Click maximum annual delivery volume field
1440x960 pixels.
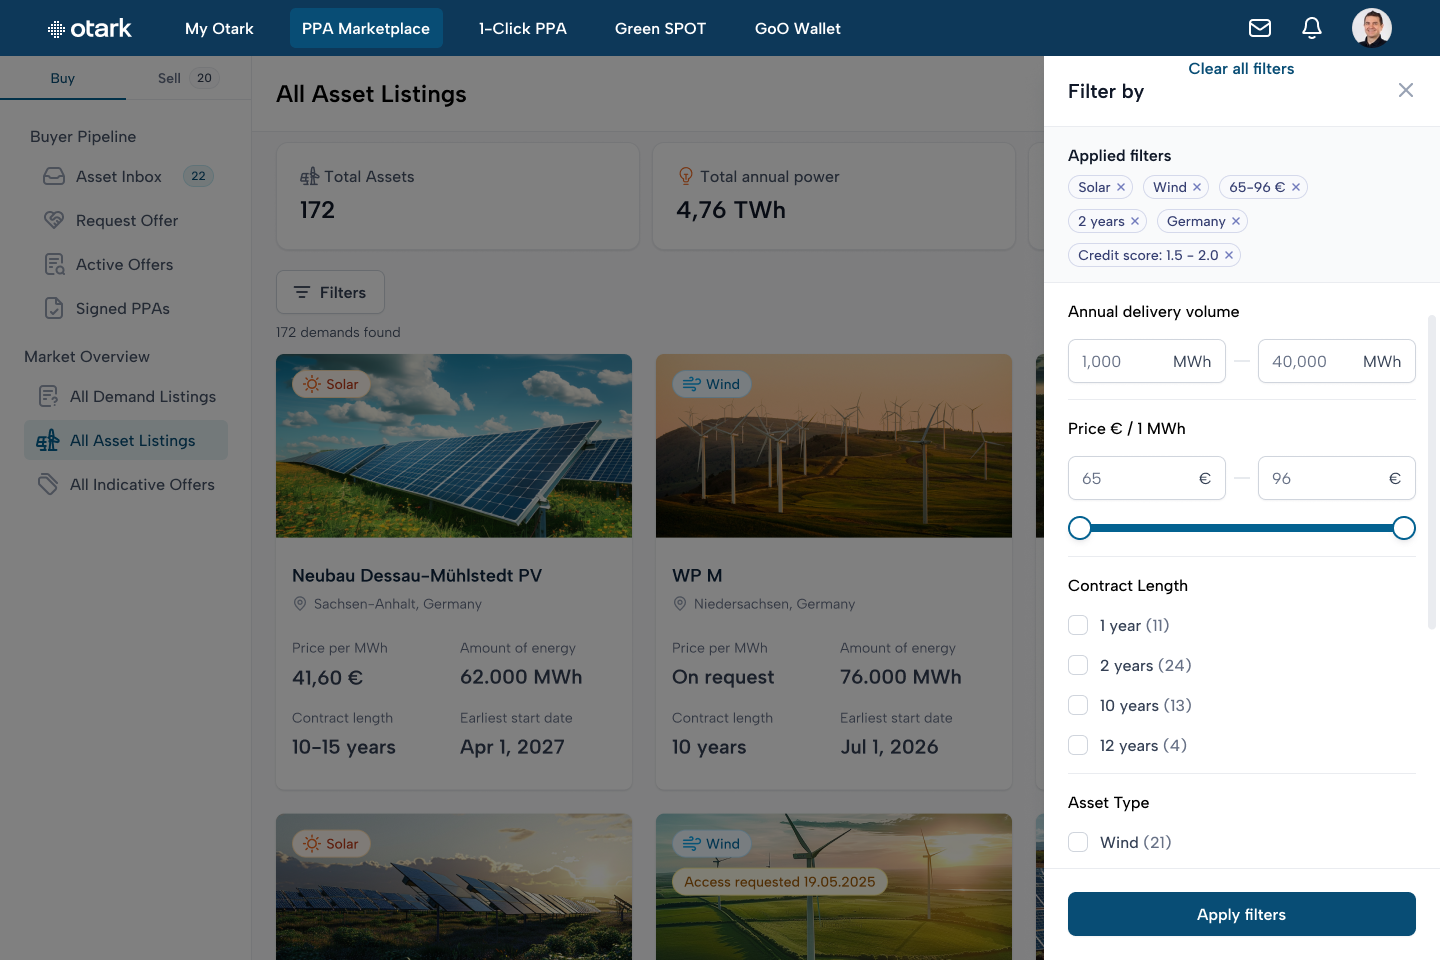coord(1337,361)
